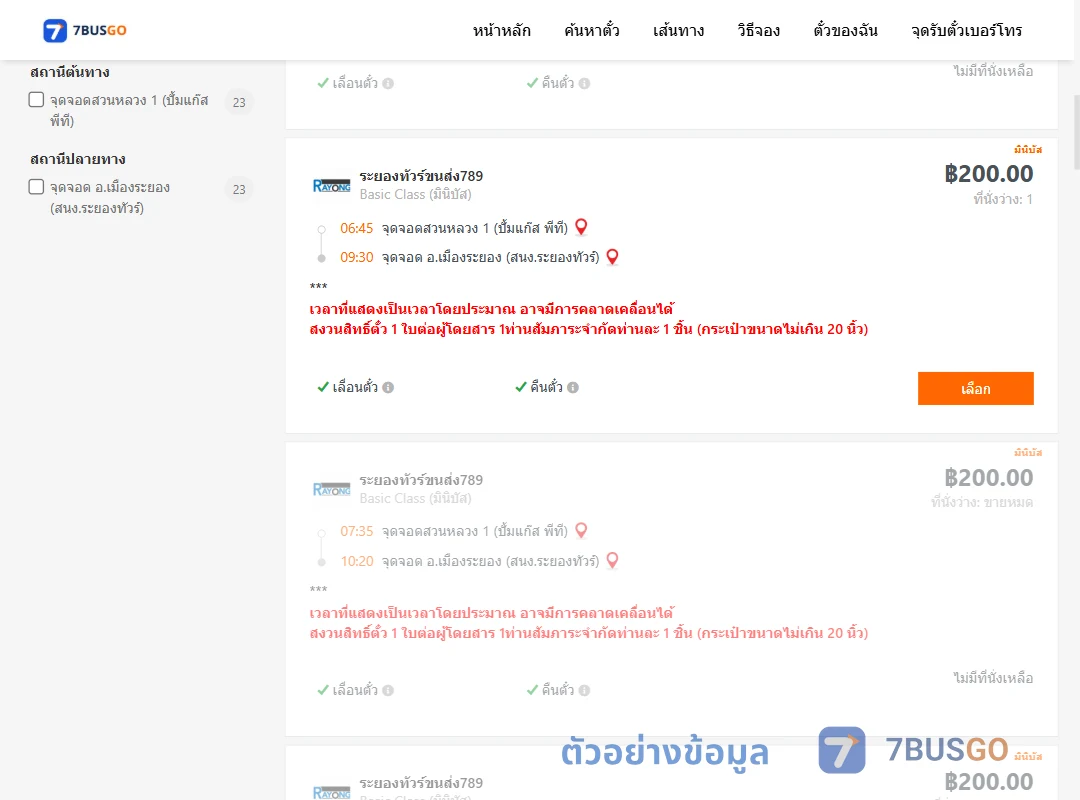Click the ที่นั่งว่าง: 1 seat availability text
Image resolution: width=1080 pixels, height=800 pixels.
click(x=1003, y=199)
